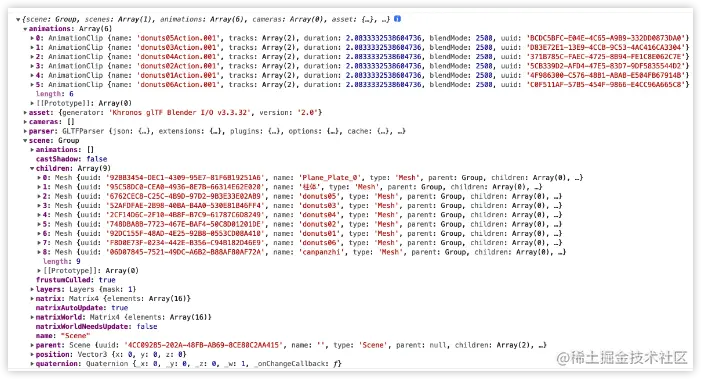Expand the layers: Layers property
This screenshot has width=701, height=379.
(33, 290)
